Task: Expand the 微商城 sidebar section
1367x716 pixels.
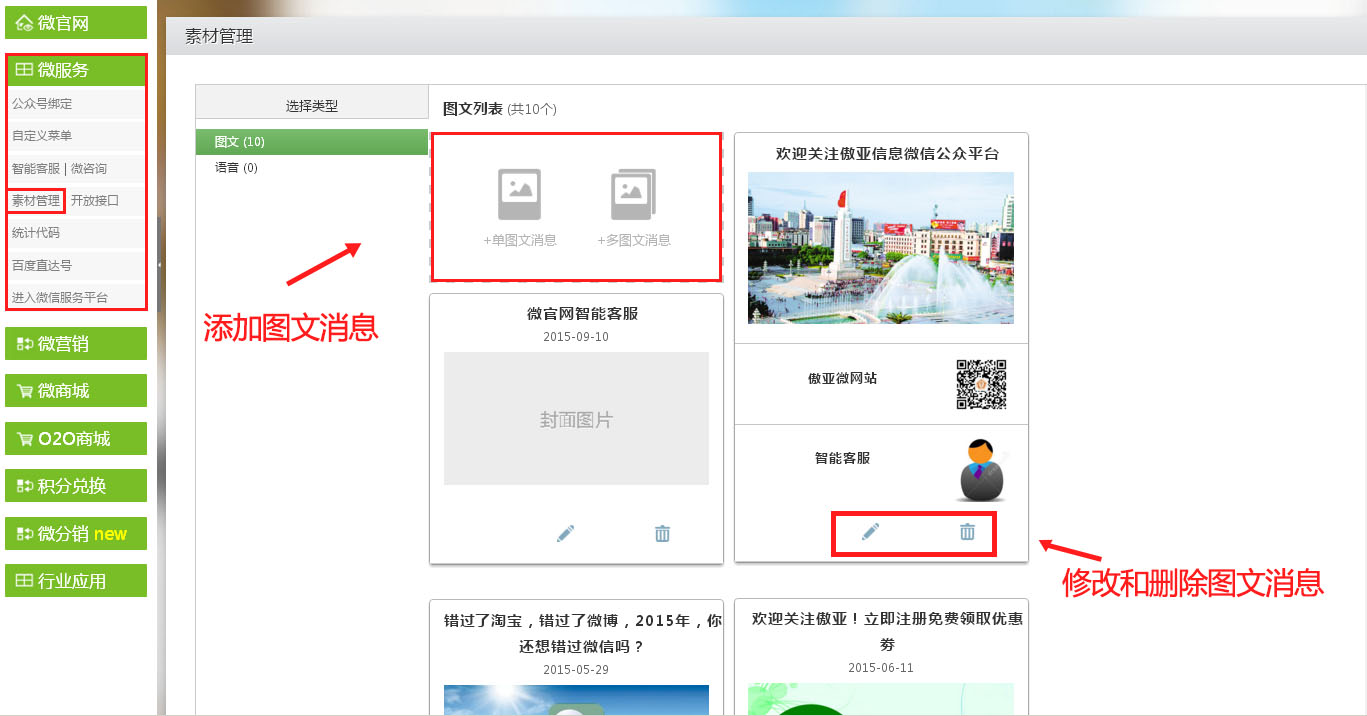Action: 76,391
